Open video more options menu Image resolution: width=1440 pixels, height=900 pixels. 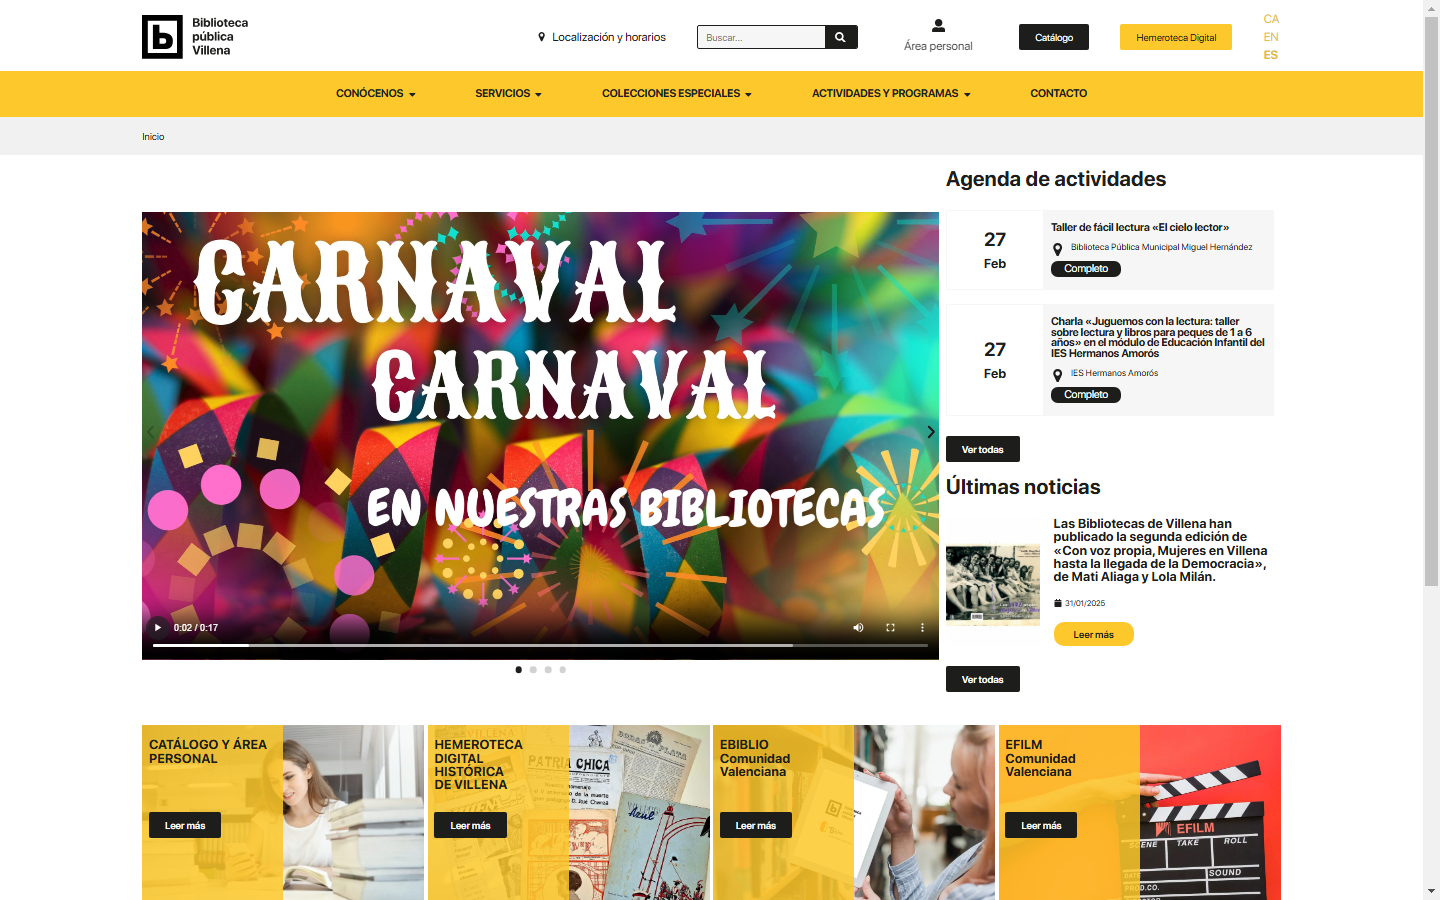point(922,628)
